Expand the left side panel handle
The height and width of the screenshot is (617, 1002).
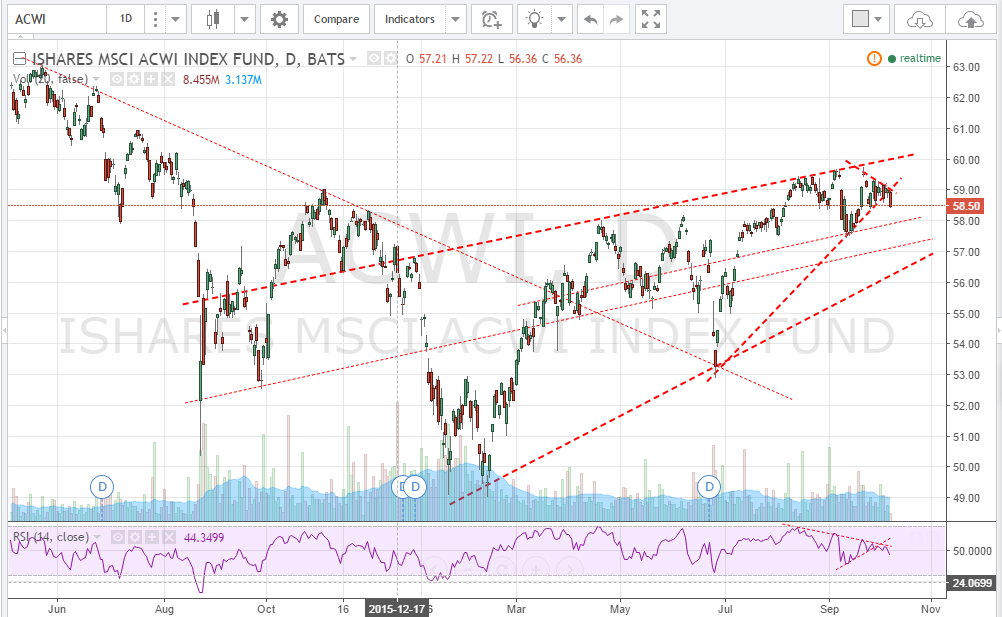pos(4,331)
